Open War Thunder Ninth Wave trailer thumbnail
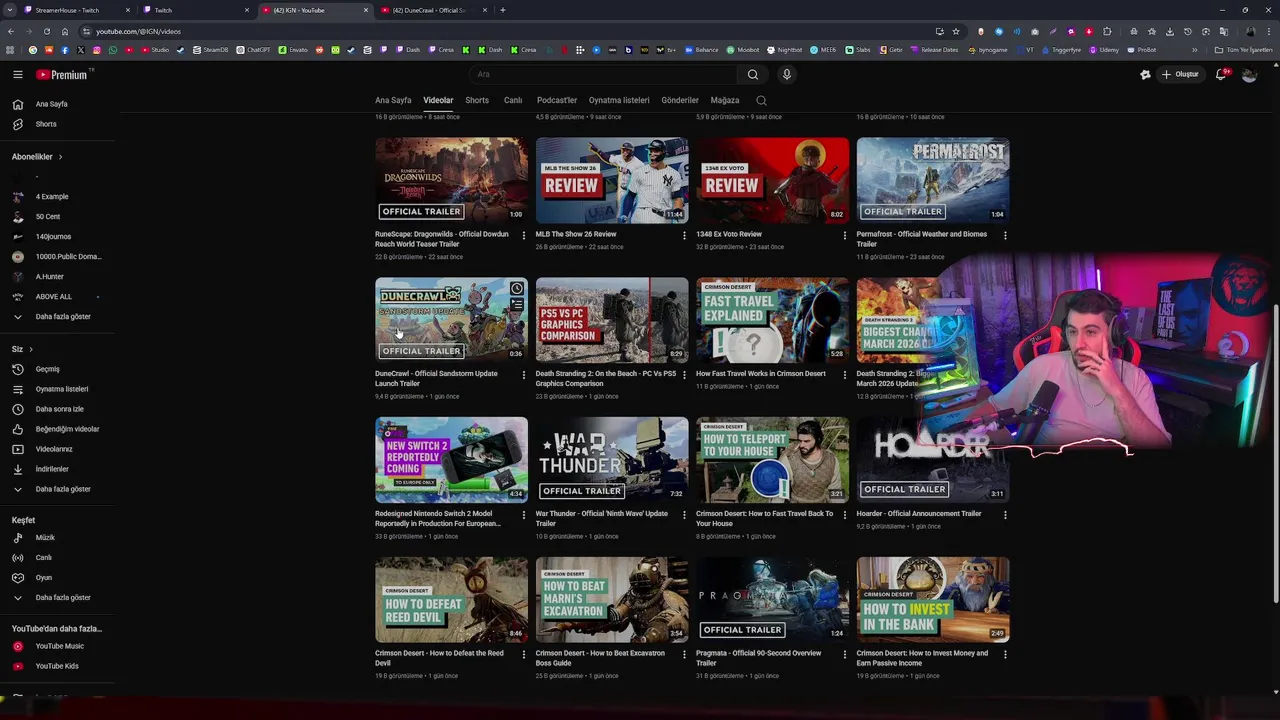 pyautogui.click(x=612, y=460)
